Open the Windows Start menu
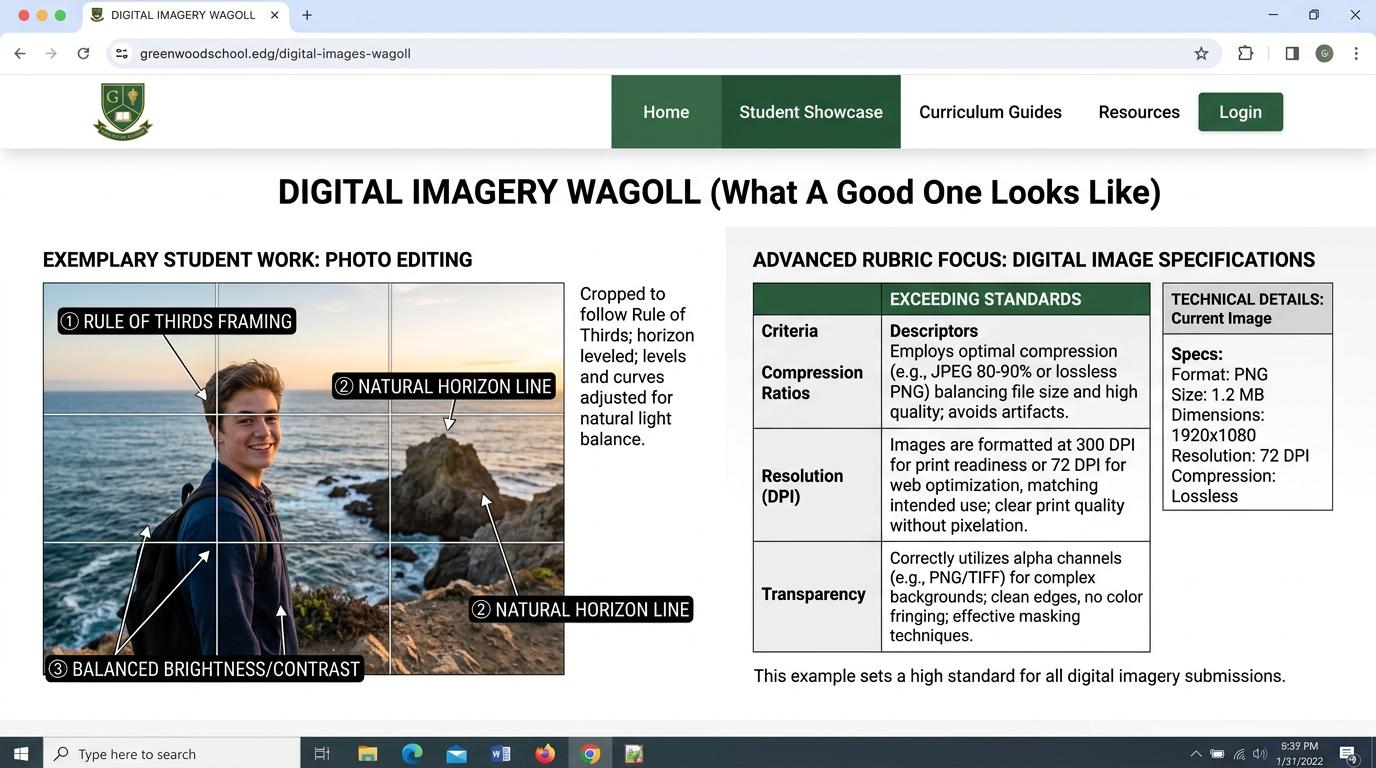The width and height of the screenshot is (1376, 768). pyautogui.click(x=21, y=754)
